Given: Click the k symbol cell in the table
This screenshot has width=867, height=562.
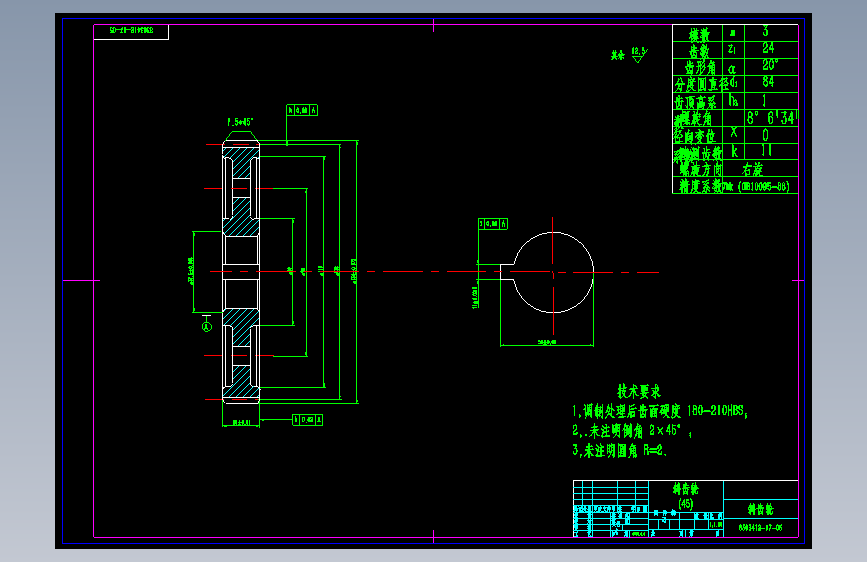Looking at the screenshot, I should click(734, 151).
